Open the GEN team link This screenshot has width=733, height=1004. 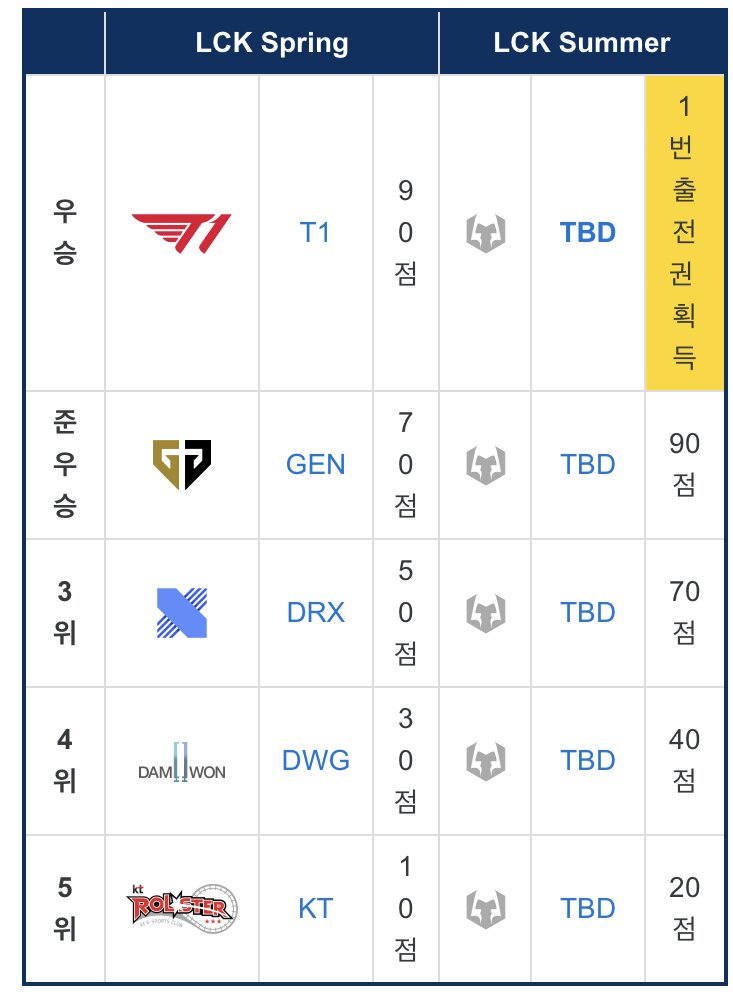click(x=316, y=464)
